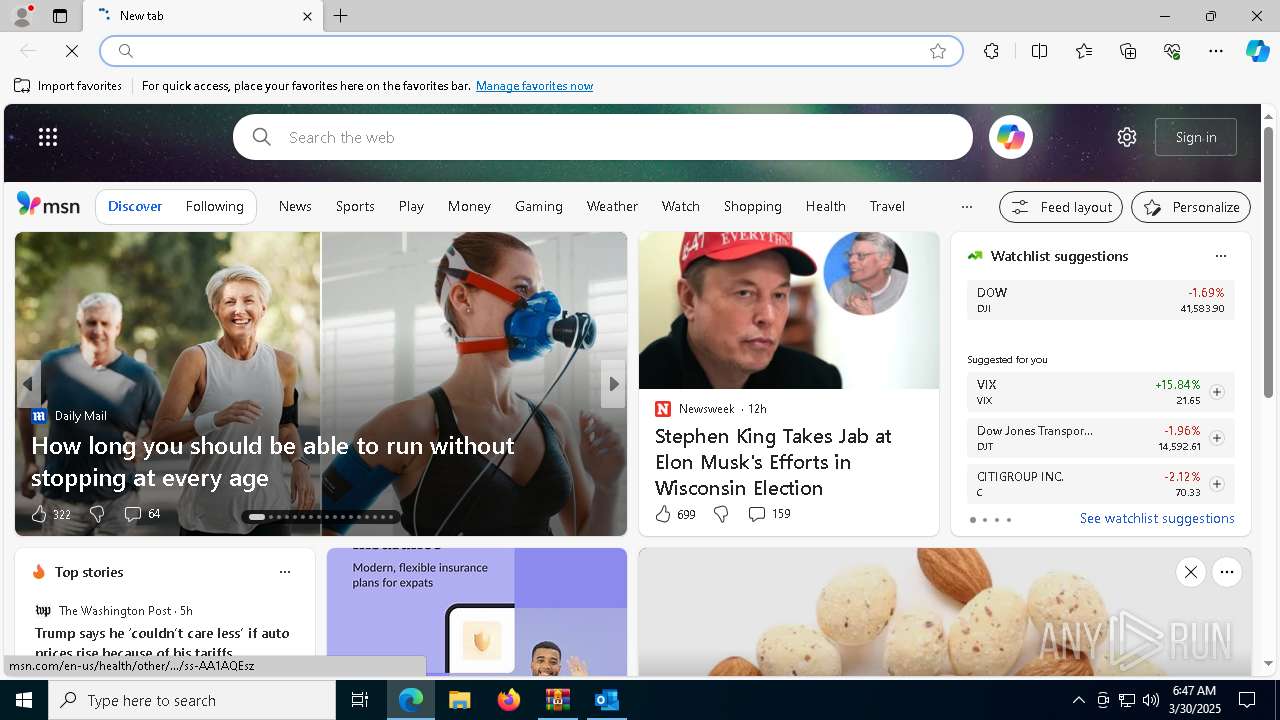Show previous carousel story
Image resolution: width=1280 pixels, height=720 pixels.
tap(28, 384)
